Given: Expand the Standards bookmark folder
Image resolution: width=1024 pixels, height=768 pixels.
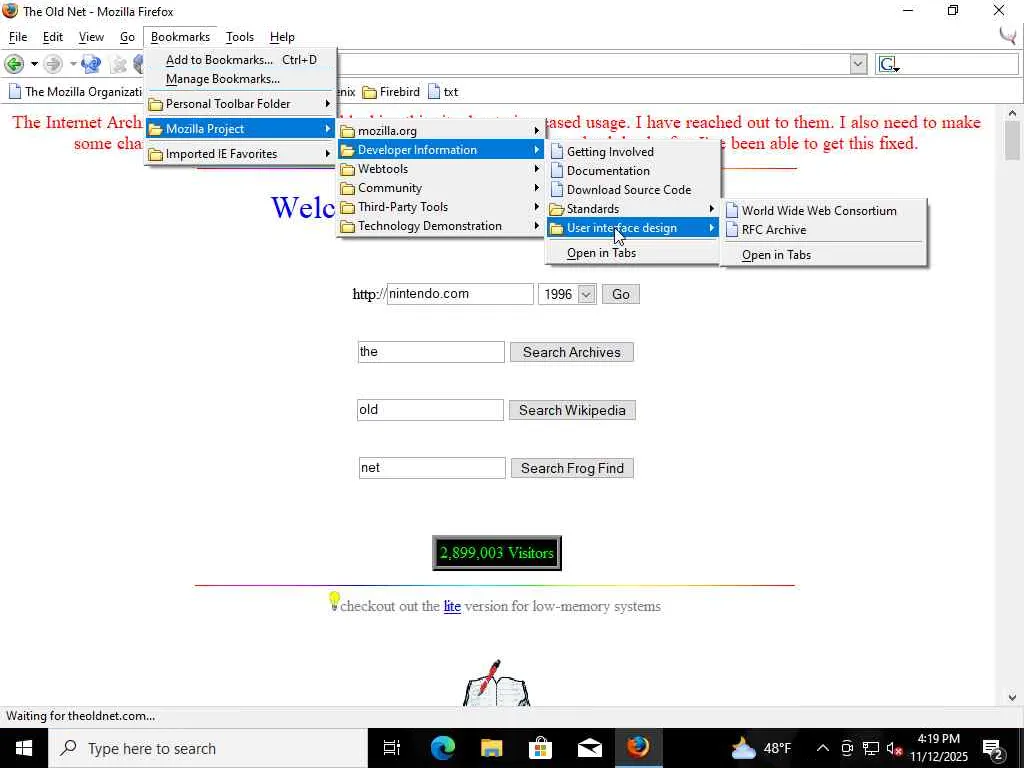Looking at the screenshot, I should point(633,208).
